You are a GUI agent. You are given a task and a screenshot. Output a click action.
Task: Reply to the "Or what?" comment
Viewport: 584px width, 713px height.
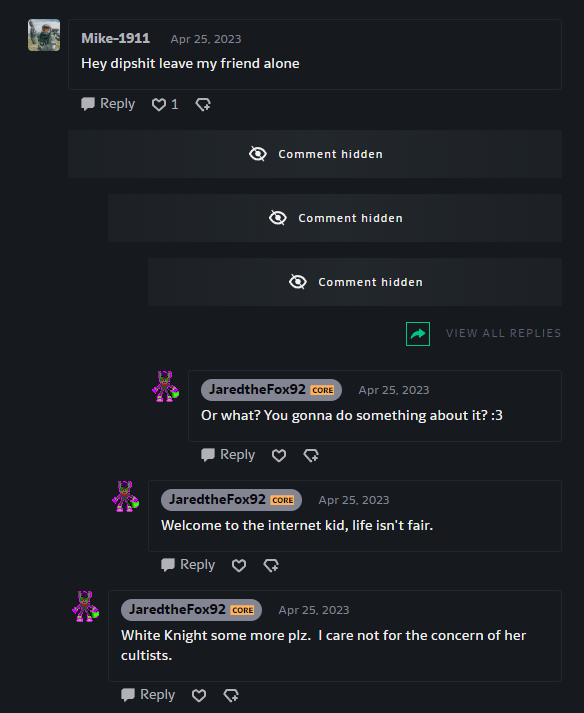coord(228,455)
